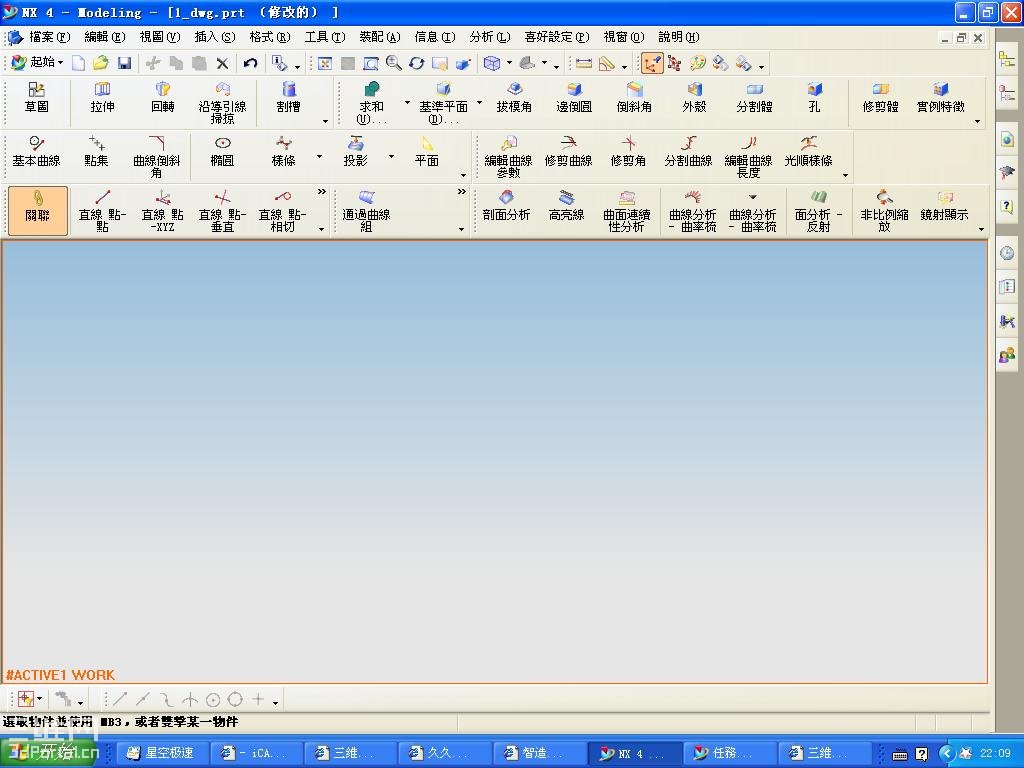1024x768 pixels.
Task: Expand the 樣條 dropdown arrow
Action: [x=319, y=156]
